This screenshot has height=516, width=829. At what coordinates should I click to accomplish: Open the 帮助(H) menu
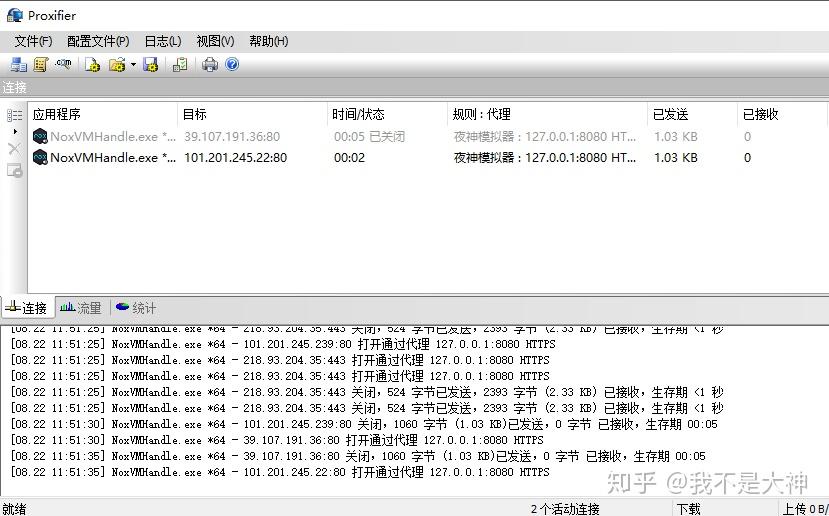click(269, 41)
